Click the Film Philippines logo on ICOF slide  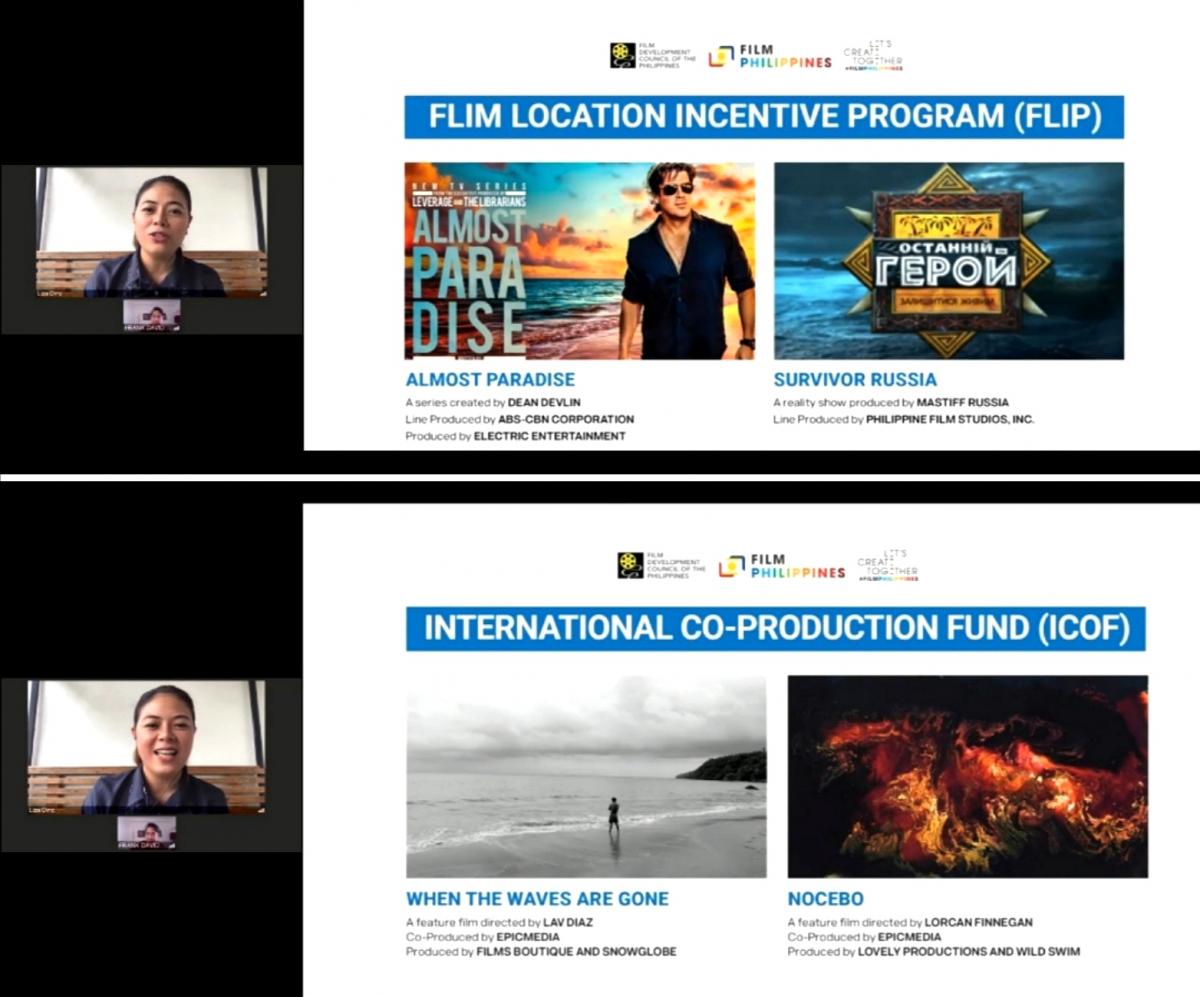[x=782, y=566]
